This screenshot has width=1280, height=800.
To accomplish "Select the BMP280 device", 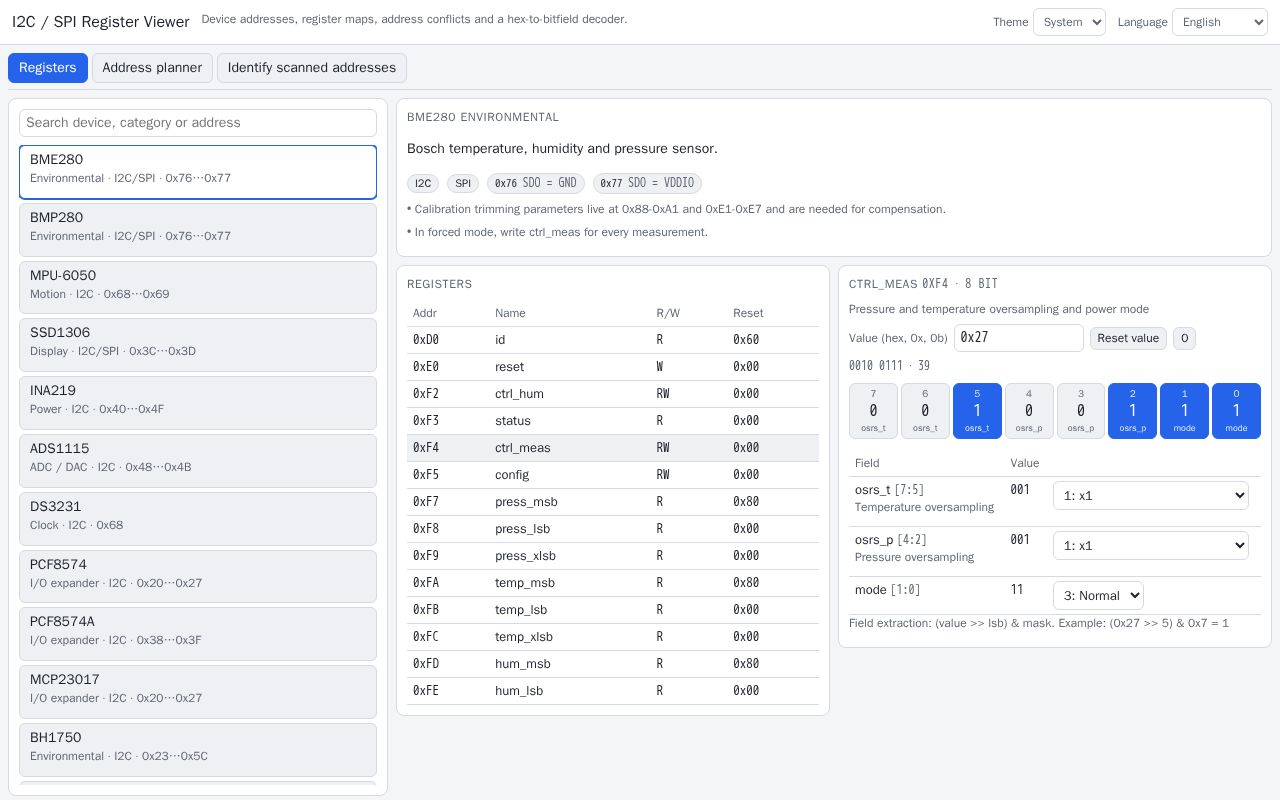I will tap(198, 230).
